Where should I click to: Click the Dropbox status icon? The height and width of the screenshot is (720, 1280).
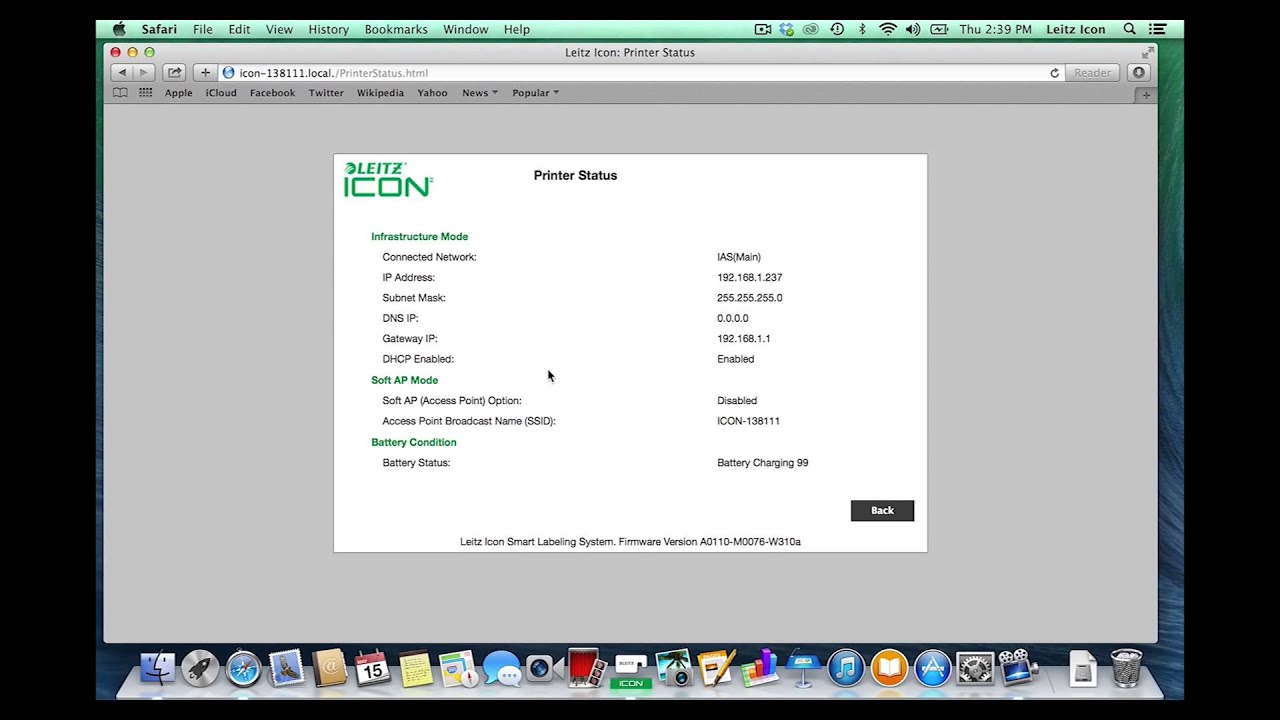tap(787, 29)
